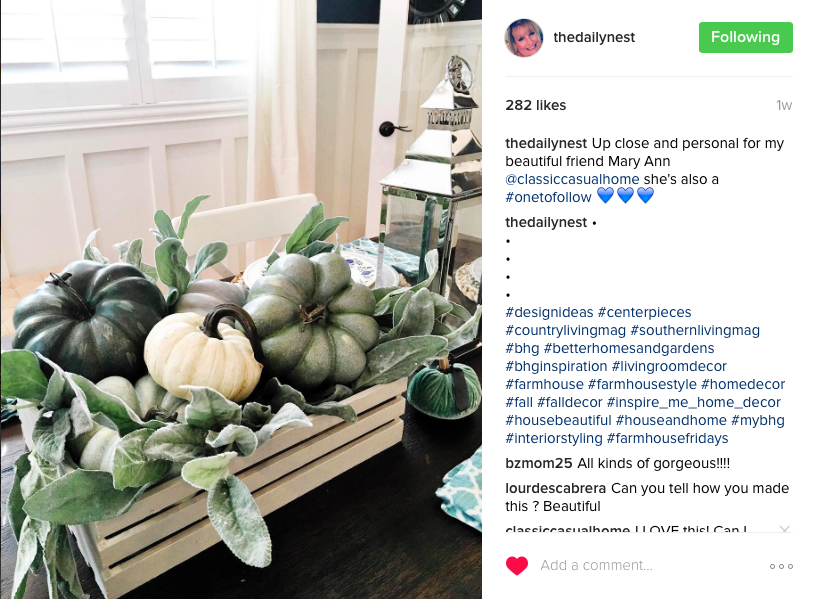Viewport: 815px width, 599px height.
Task: Open the #southernlivingmag hashtag
Action: pos(695,330)
